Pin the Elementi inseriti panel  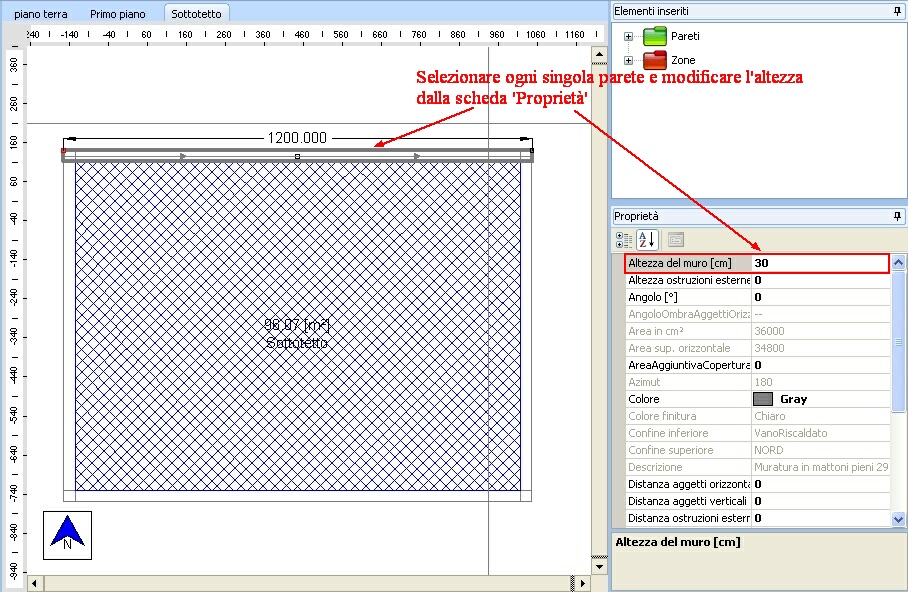pos(897,11)
